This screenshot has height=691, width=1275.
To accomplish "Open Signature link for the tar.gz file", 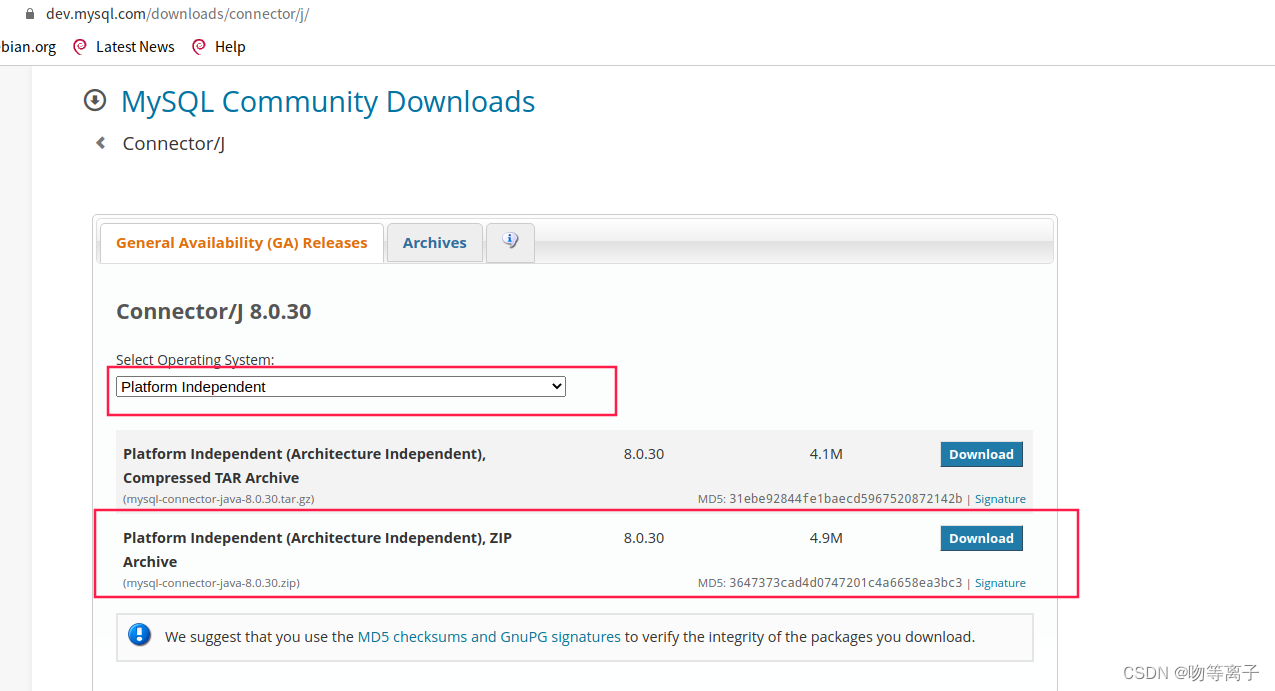I will (1000, 499).
